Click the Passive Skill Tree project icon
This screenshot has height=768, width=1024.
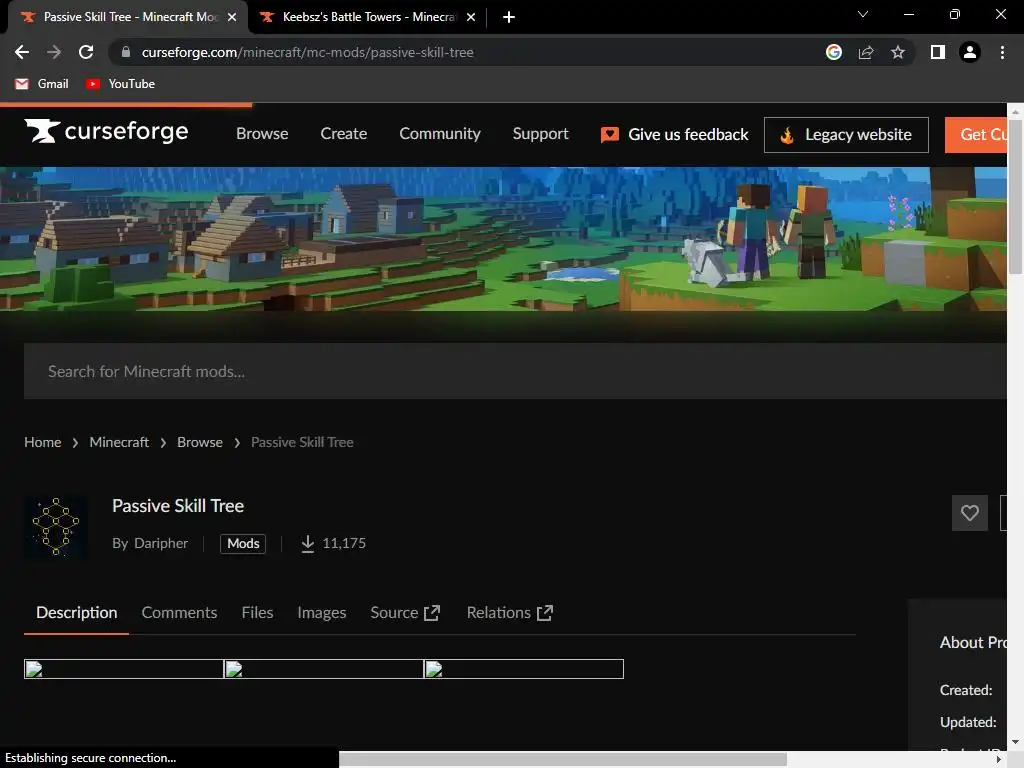pyautogui.click(x=56, y=526)
